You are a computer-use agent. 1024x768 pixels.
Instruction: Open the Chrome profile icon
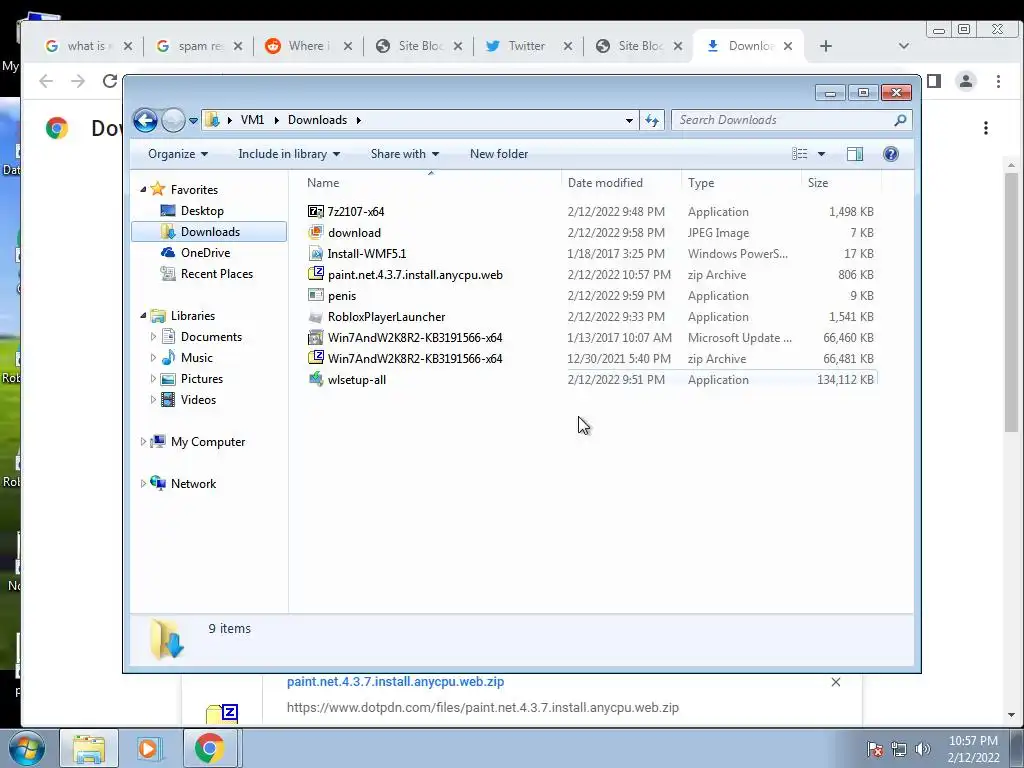[966, 81]
